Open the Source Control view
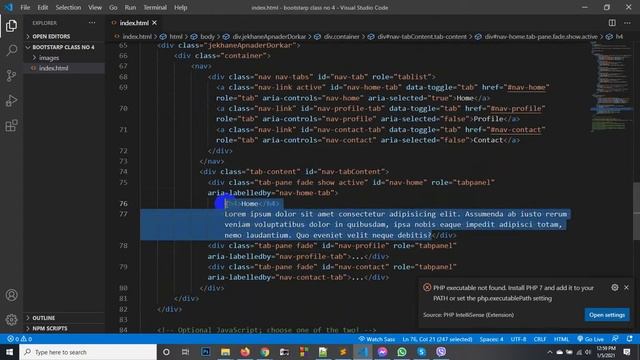 click(x=11, y=76)
